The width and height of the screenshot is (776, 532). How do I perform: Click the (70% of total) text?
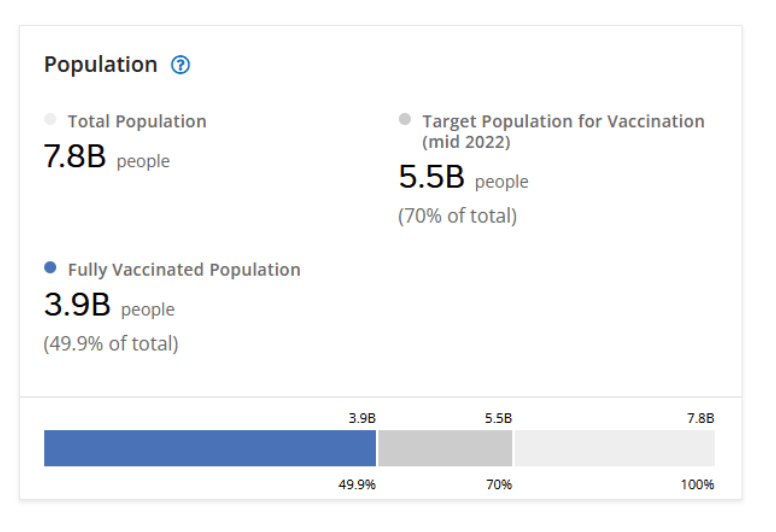click(457, 215)
